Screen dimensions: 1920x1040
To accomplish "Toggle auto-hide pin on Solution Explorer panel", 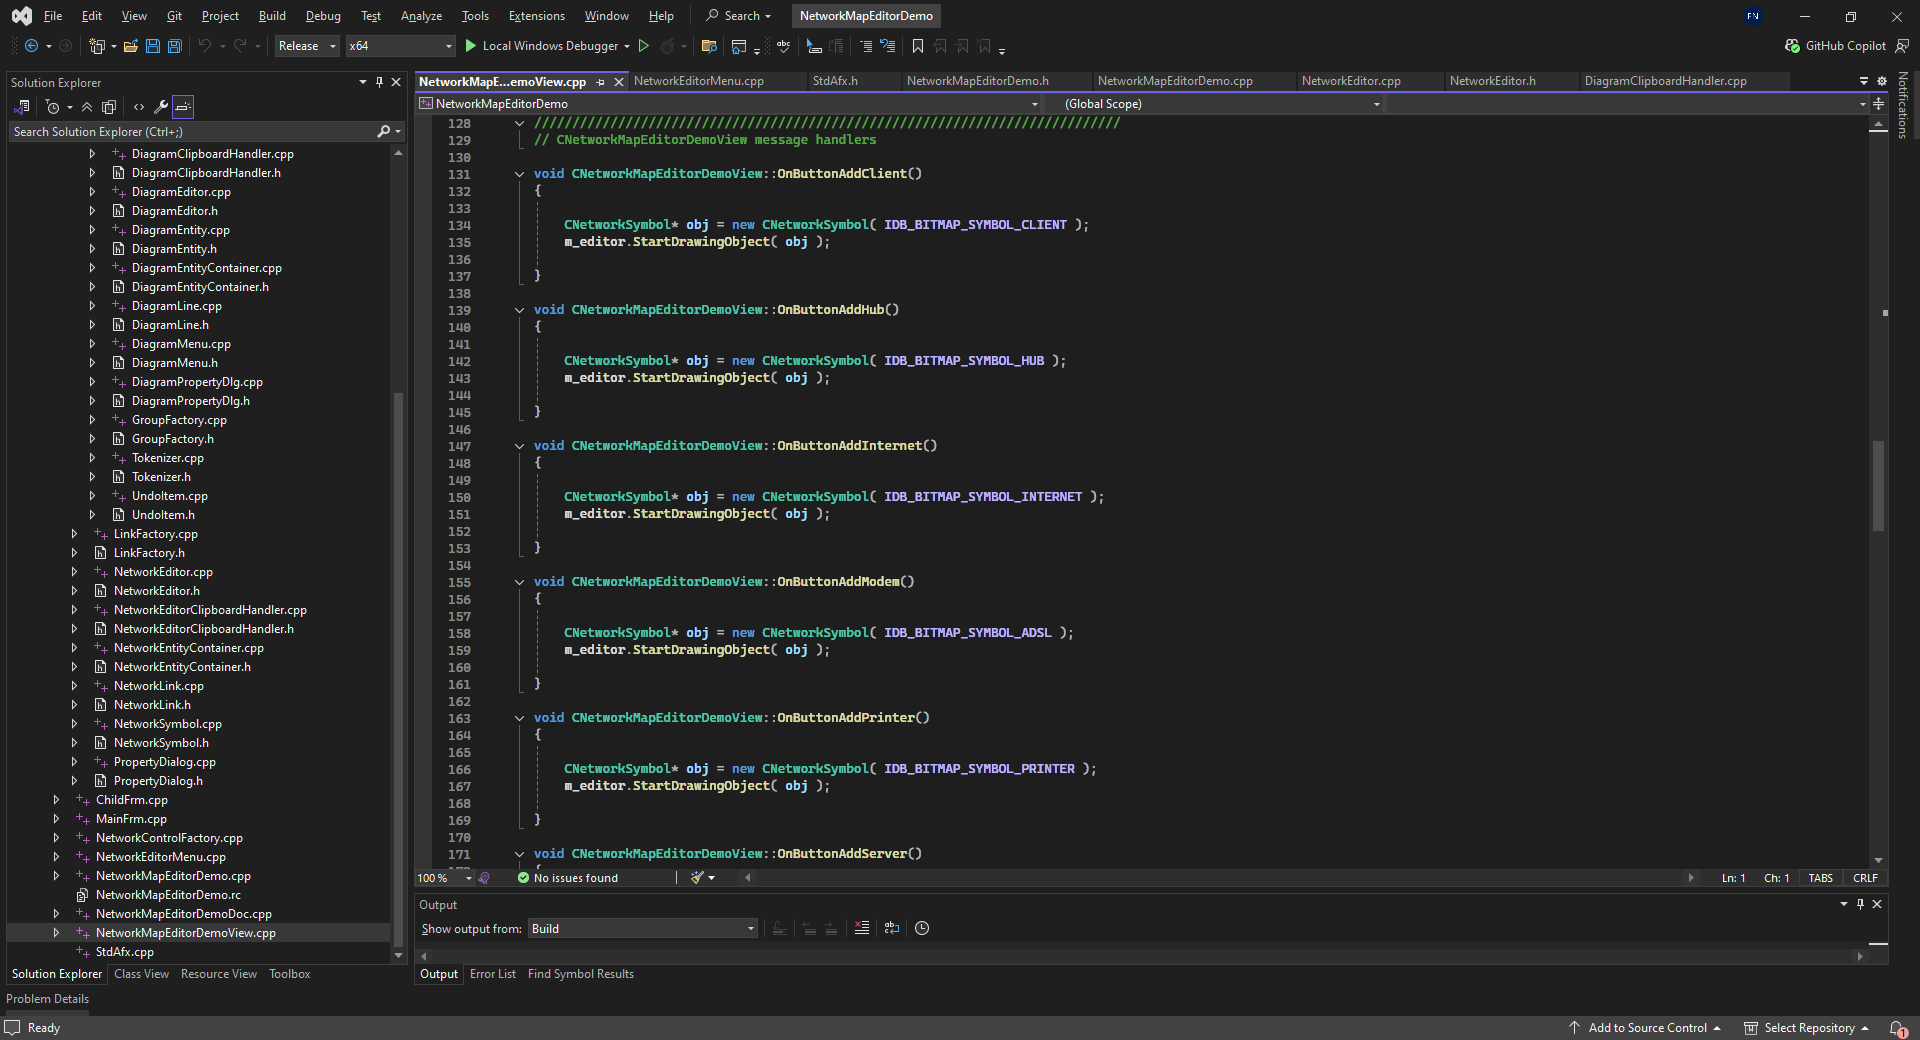I will click(379, 82).
